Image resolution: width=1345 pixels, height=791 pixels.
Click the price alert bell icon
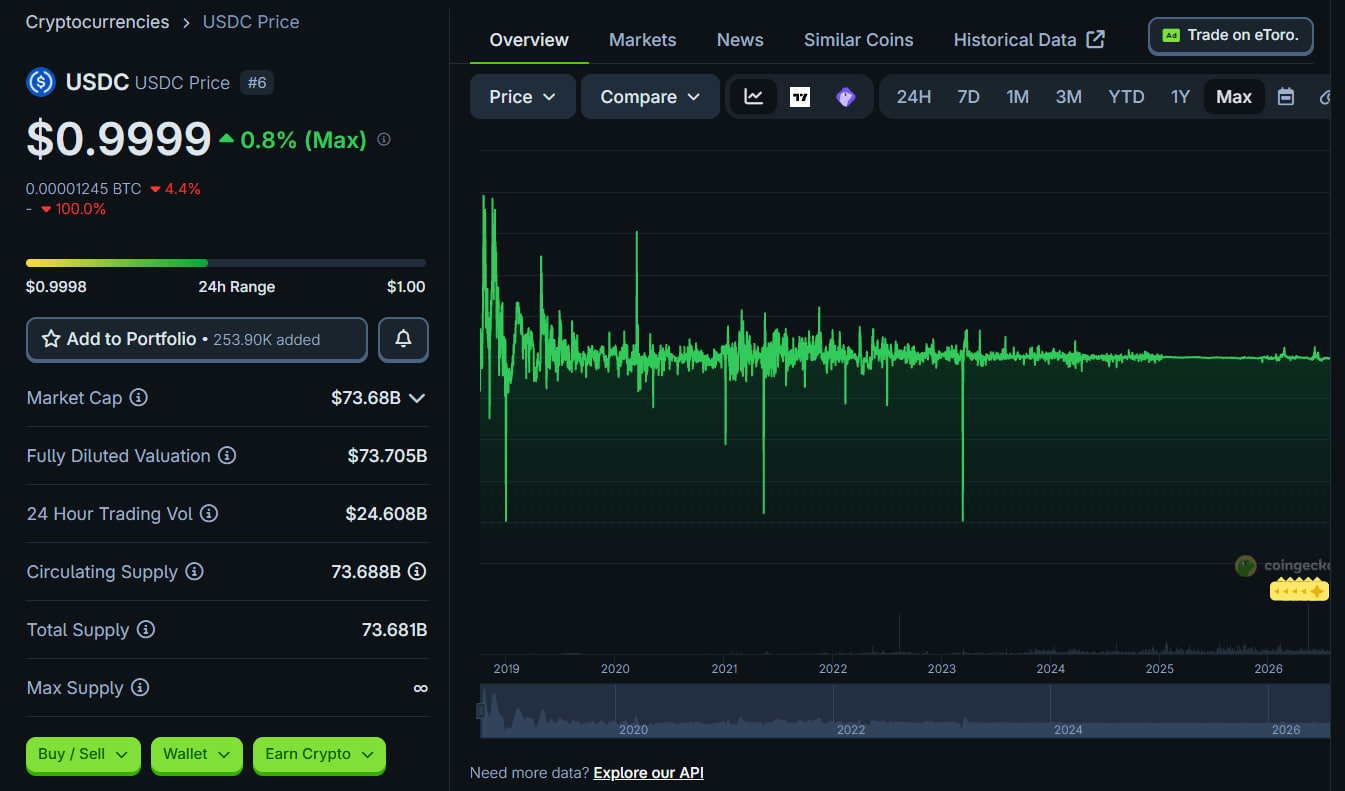click(x=403, y=339)
